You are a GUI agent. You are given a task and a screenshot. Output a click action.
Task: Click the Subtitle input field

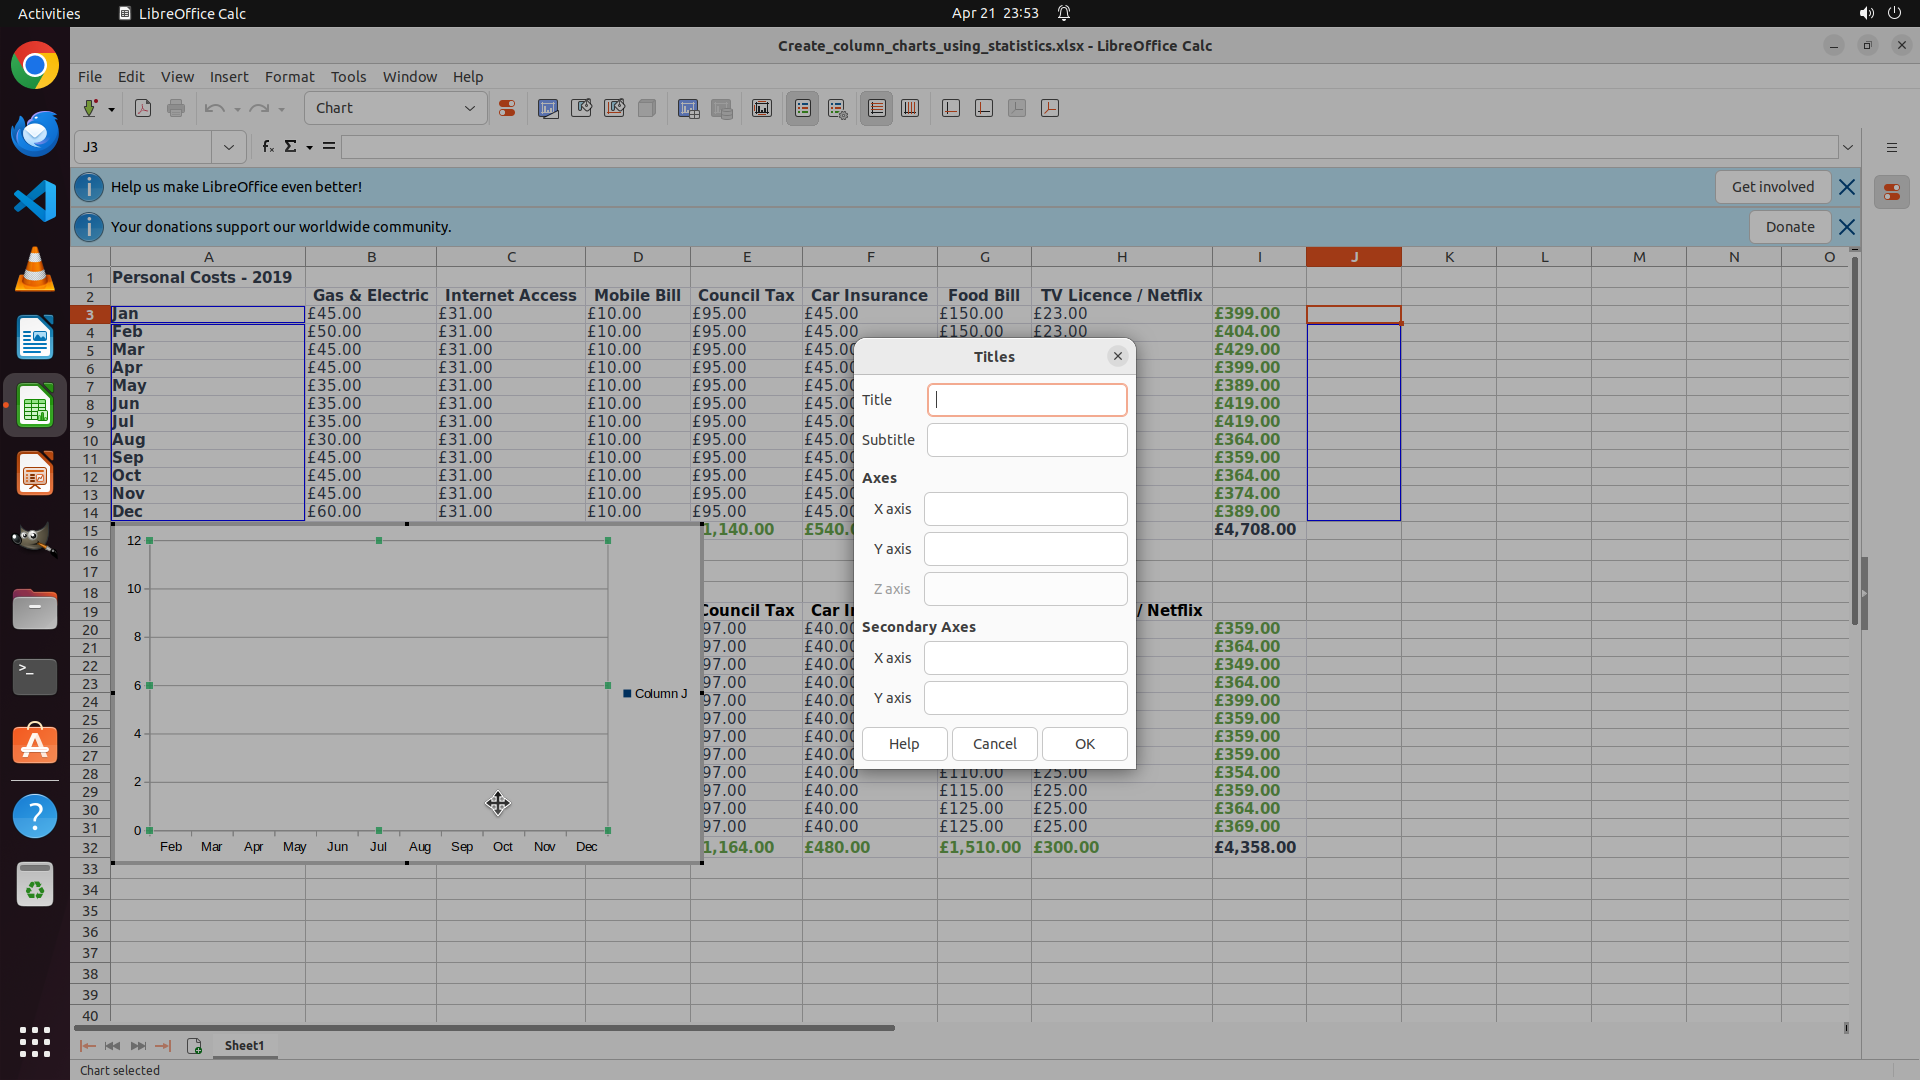pyautogui.click(x=1026, y=440)
